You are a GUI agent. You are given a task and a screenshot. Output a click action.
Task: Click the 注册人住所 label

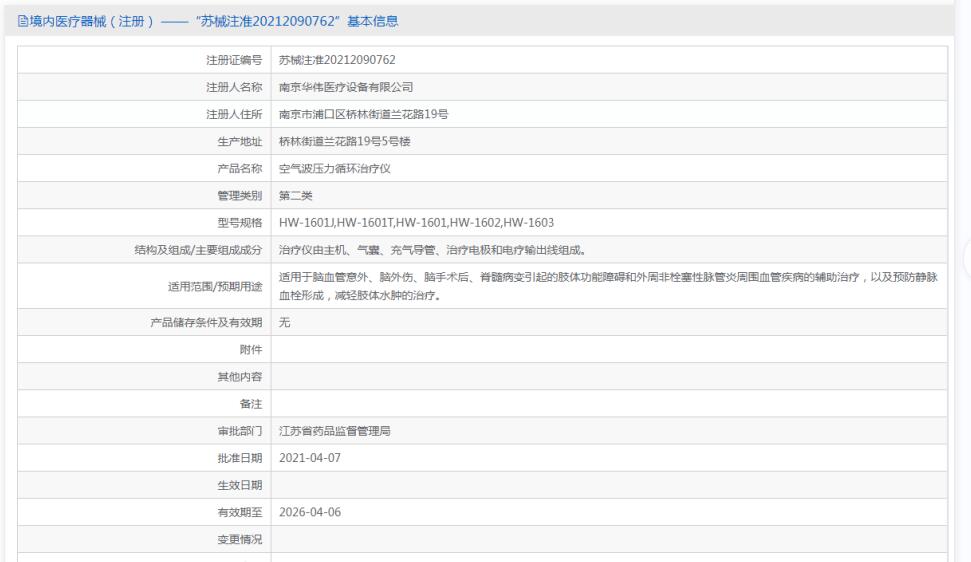point(234,115)
